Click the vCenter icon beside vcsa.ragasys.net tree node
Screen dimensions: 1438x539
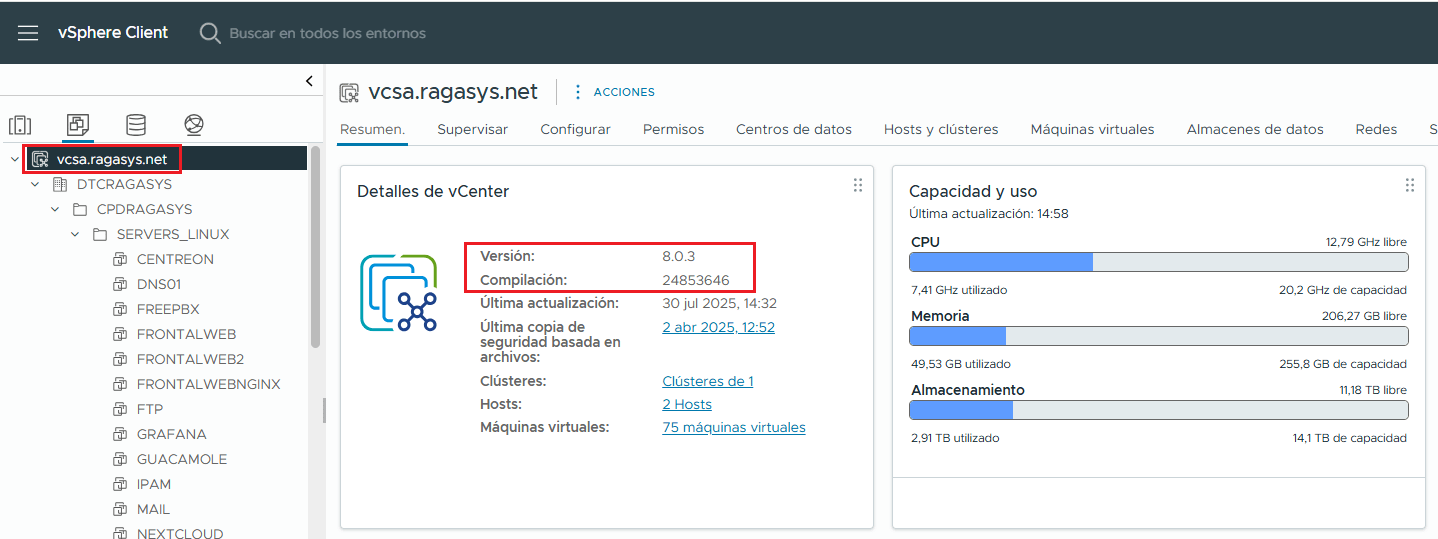40,159
